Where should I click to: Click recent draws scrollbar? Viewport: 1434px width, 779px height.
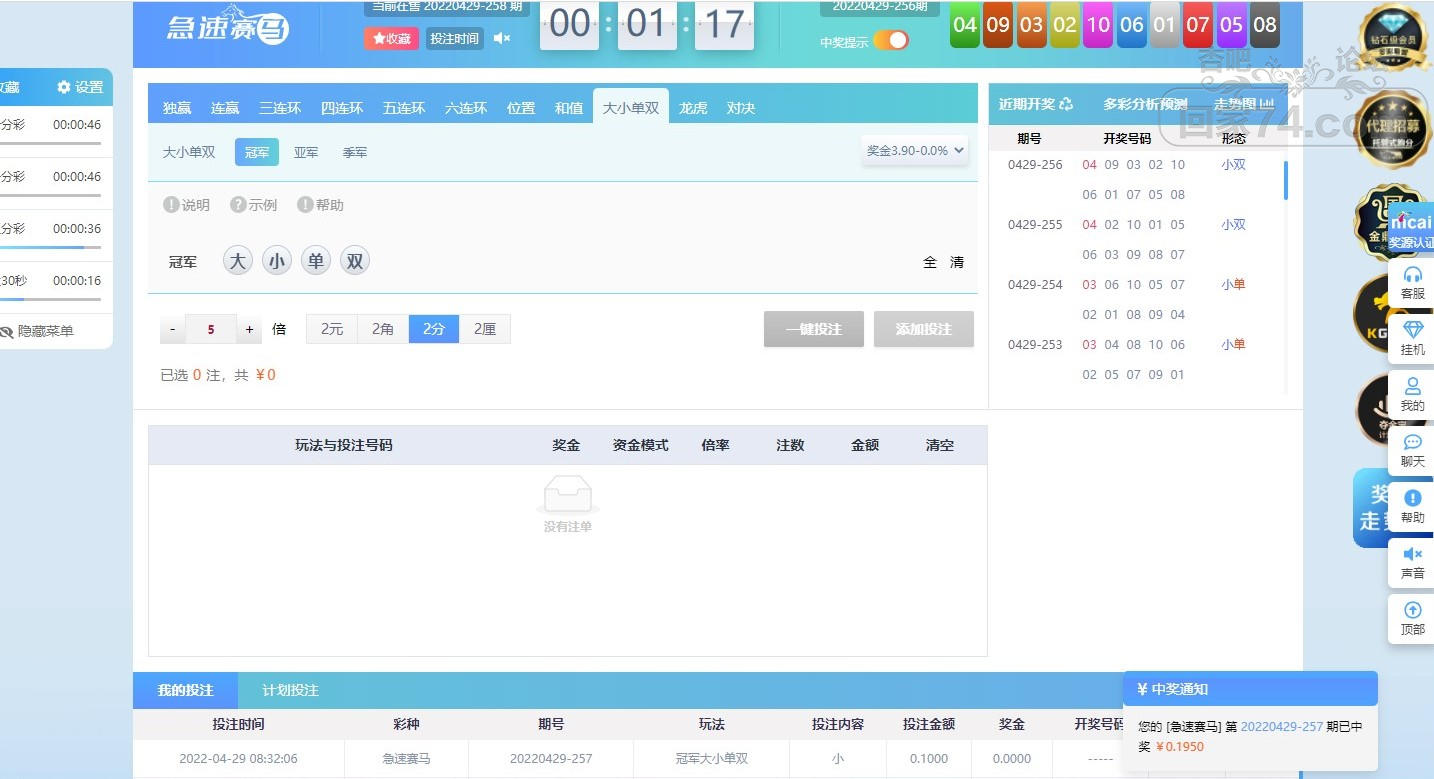[1285, 180]
